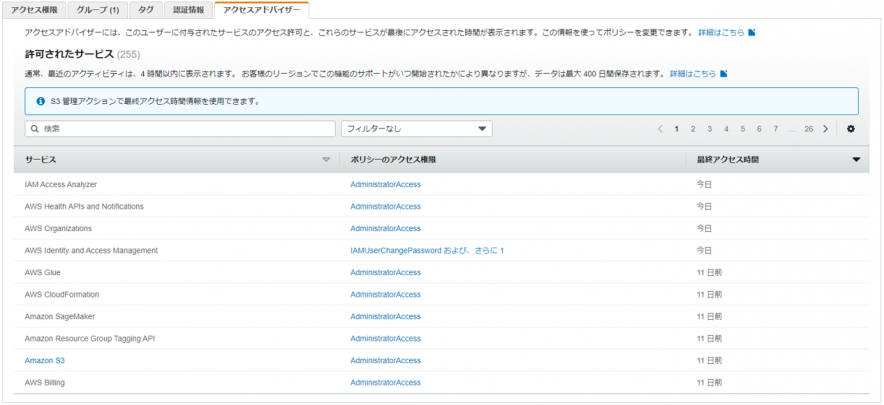Open AdministratorAccess for Amazon SageMaker
Screen dimensions: 884x405
[385, 316]
